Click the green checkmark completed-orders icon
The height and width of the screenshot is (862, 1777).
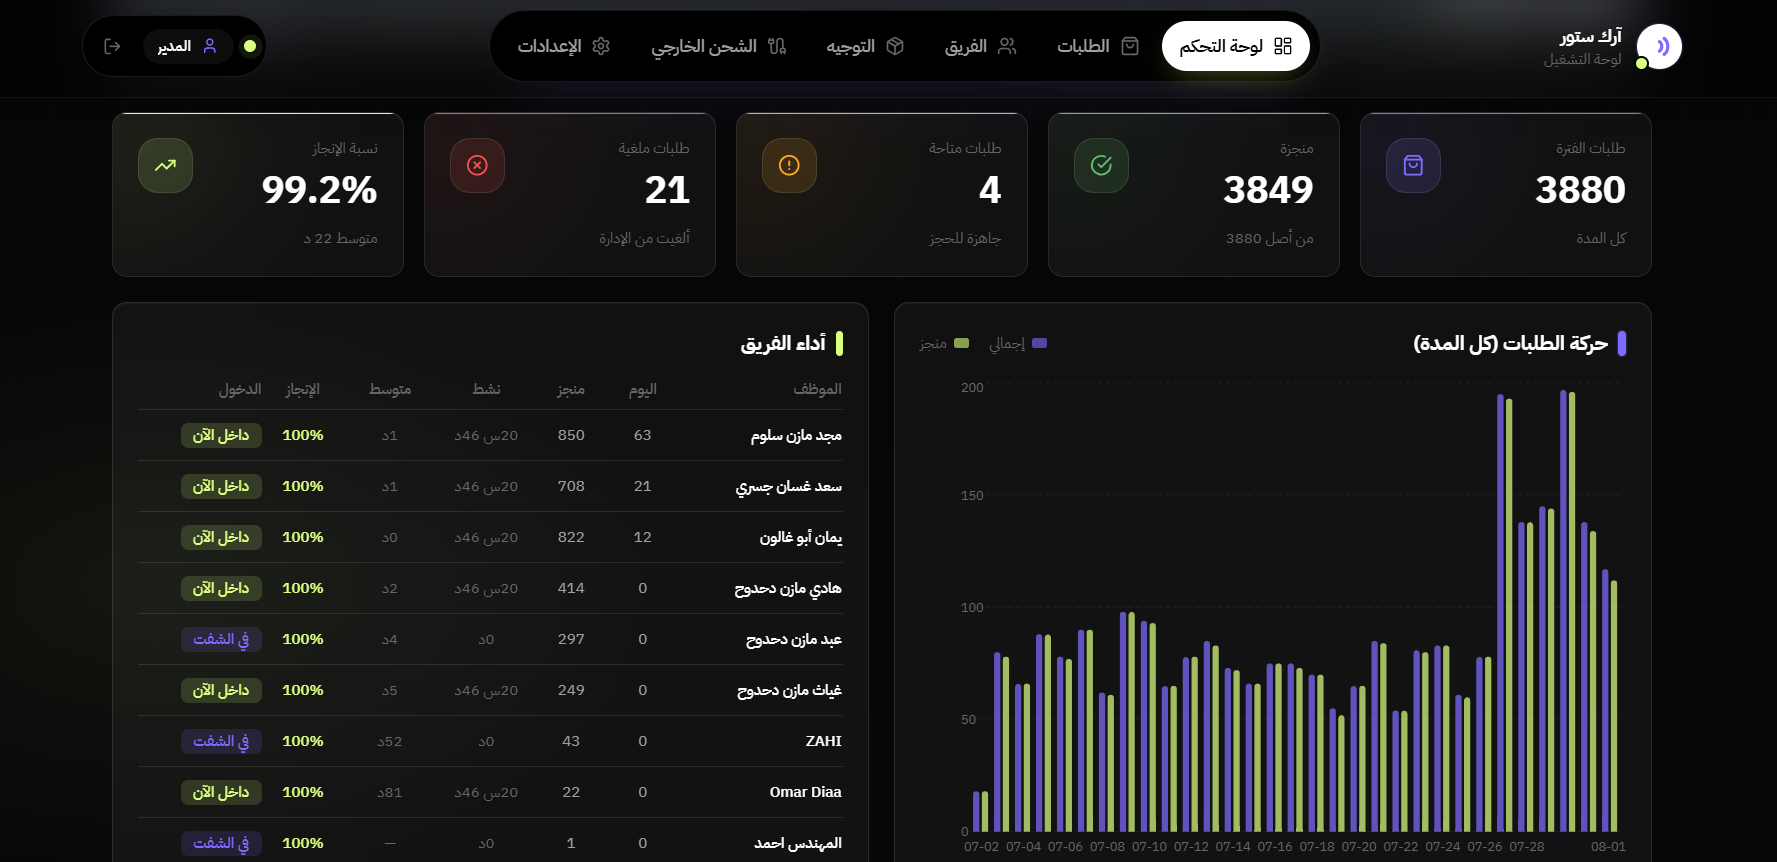[x=1101, y=165]
